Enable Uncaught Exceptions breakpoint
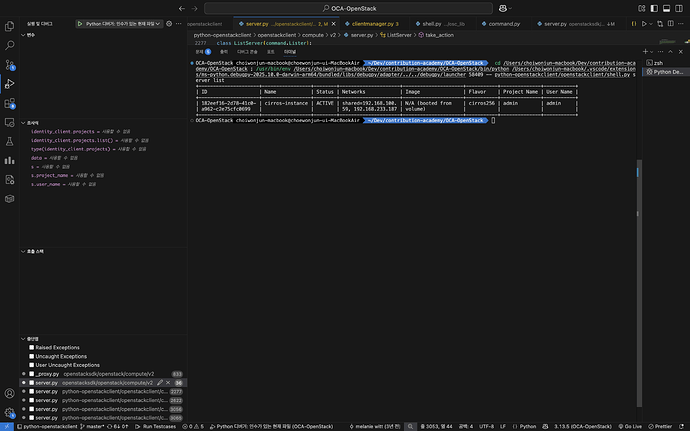This screenshot has width=690, height=431. [31, 356]
